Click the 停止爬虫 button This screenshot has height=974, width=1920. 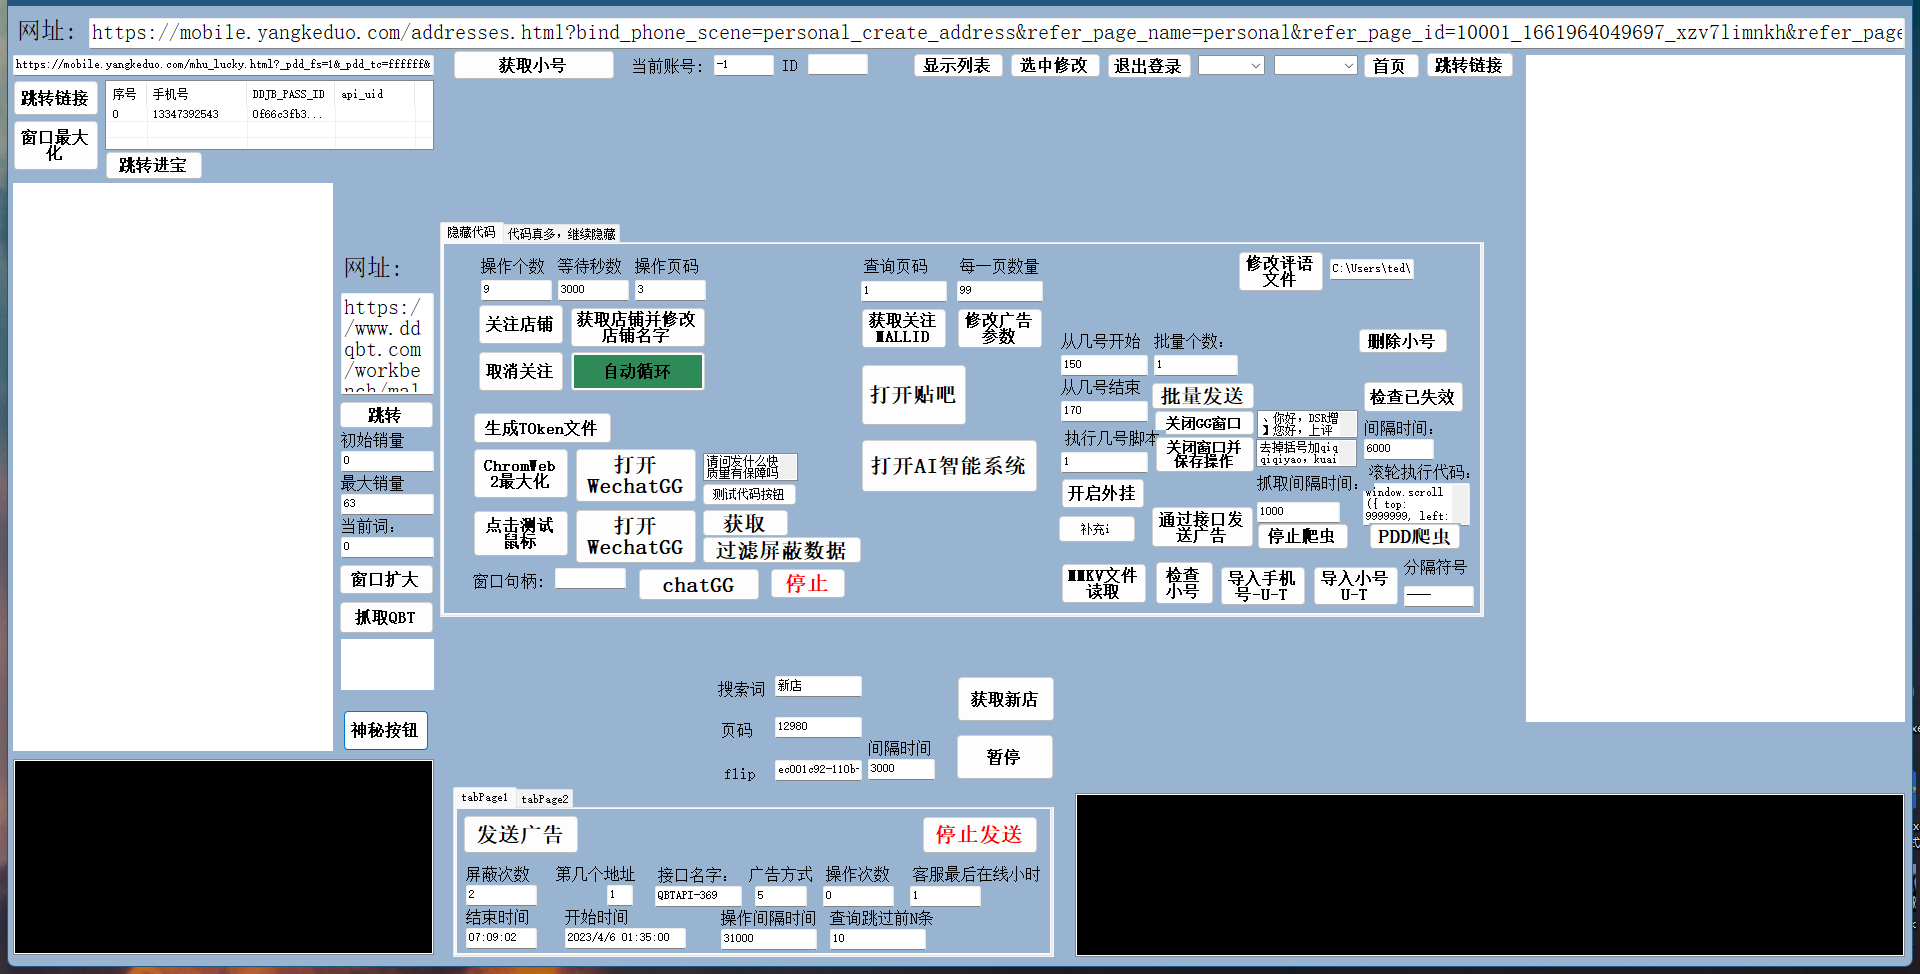[1302, 536]
